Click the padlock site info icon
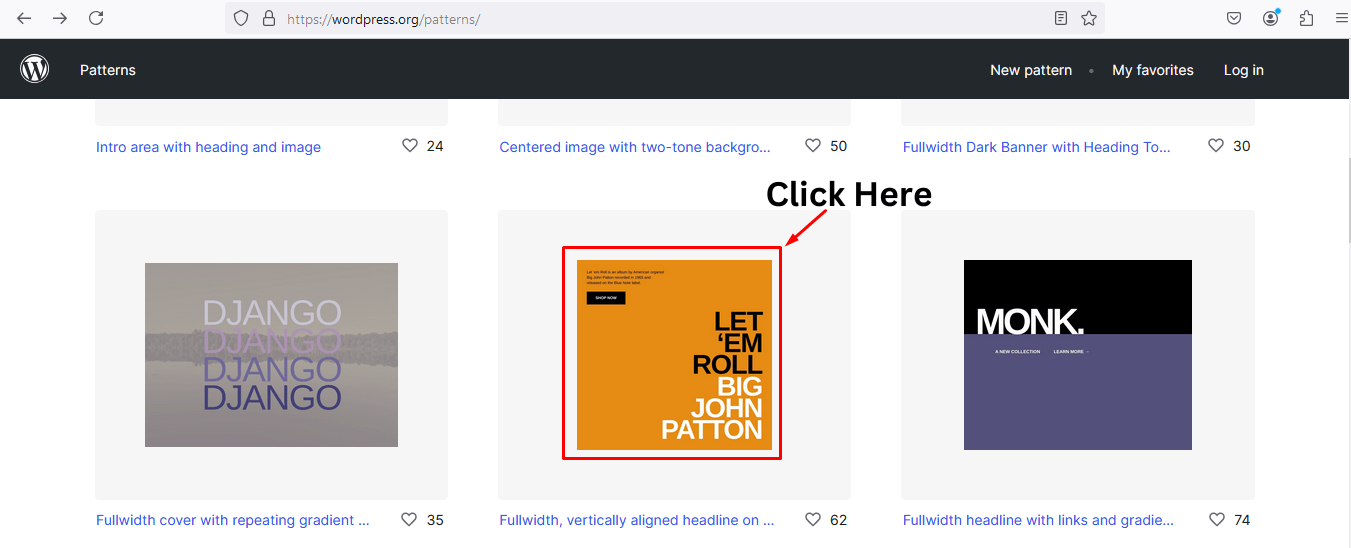 click(x=267, y=18)
